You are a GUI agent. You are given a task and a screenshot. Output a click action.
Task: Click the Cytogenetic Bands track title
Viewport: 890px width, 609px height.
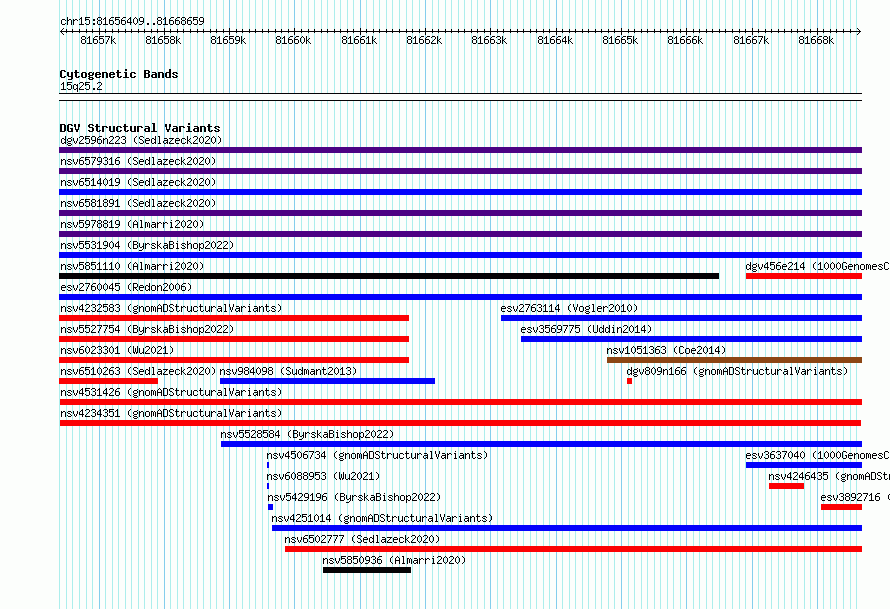pyautogui.click(x=119, y=74)
